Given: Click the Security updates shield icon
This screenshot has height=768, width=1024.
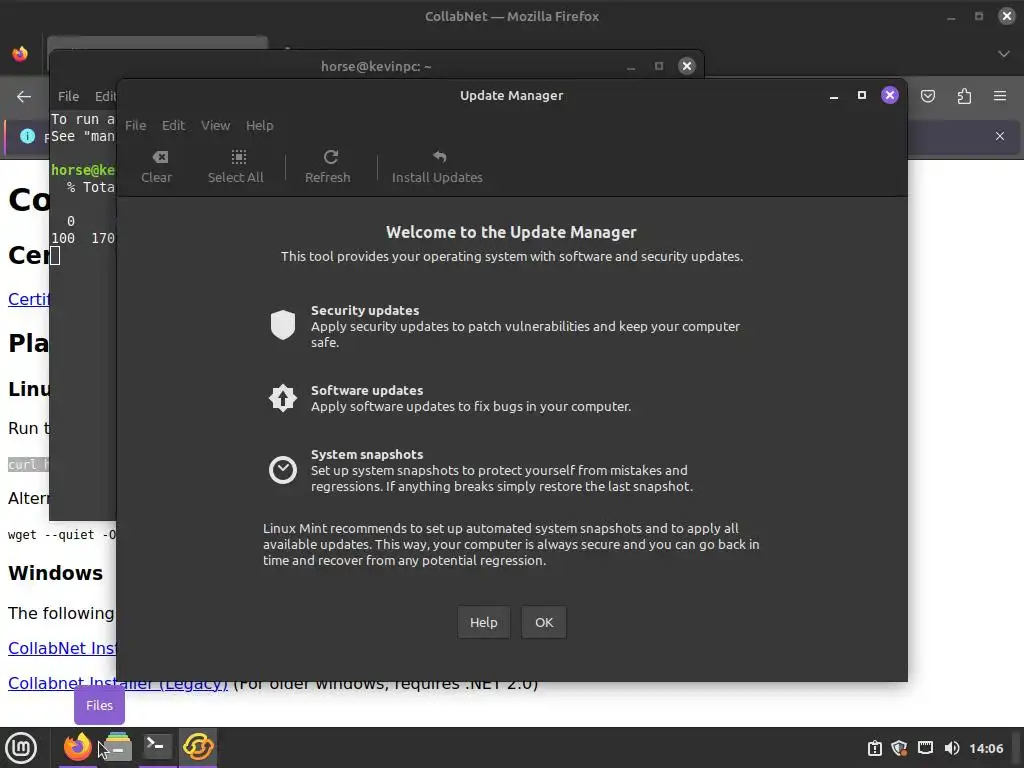Looking at the screenshot, I should [283, 325].
